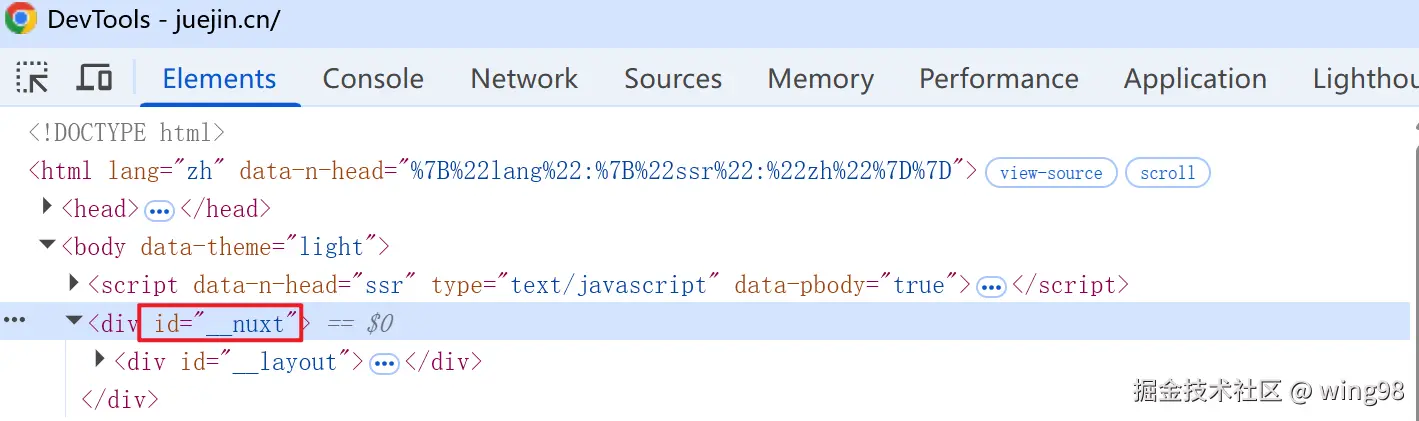Select the closing div tag line

click(x=119, y=399)
